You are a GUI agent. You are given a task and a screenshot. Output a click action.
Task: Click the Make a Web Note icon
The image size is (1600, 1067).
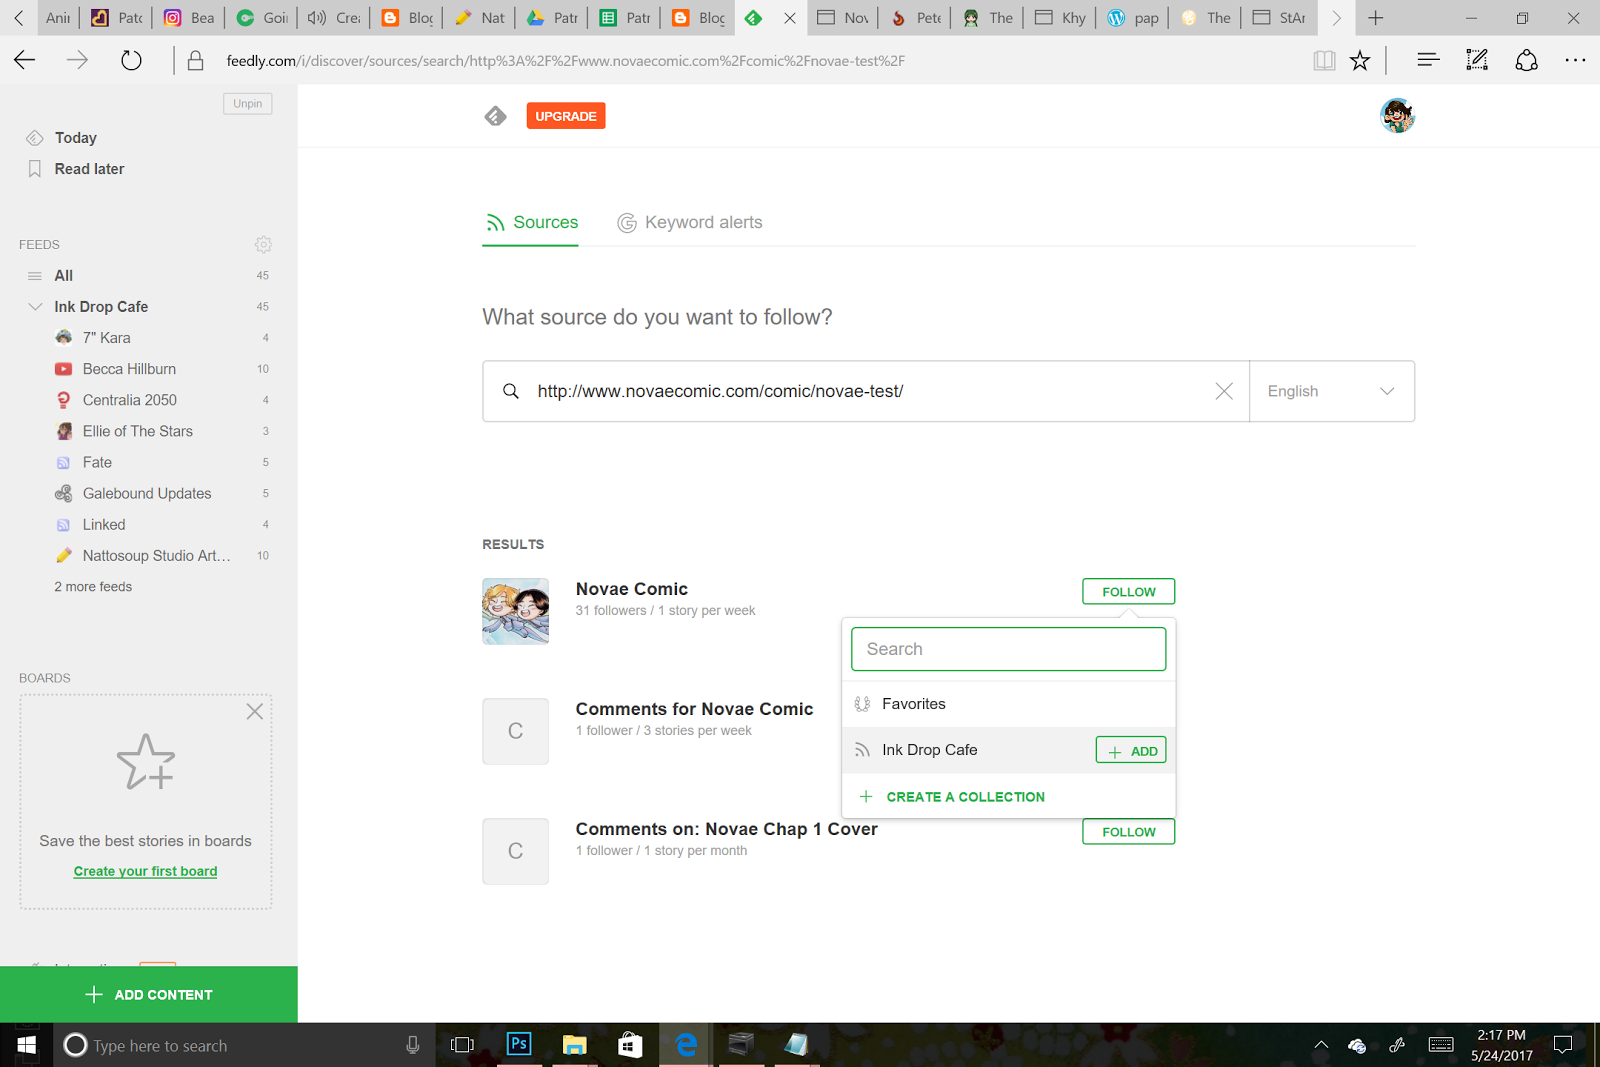tap(1477, 61)
